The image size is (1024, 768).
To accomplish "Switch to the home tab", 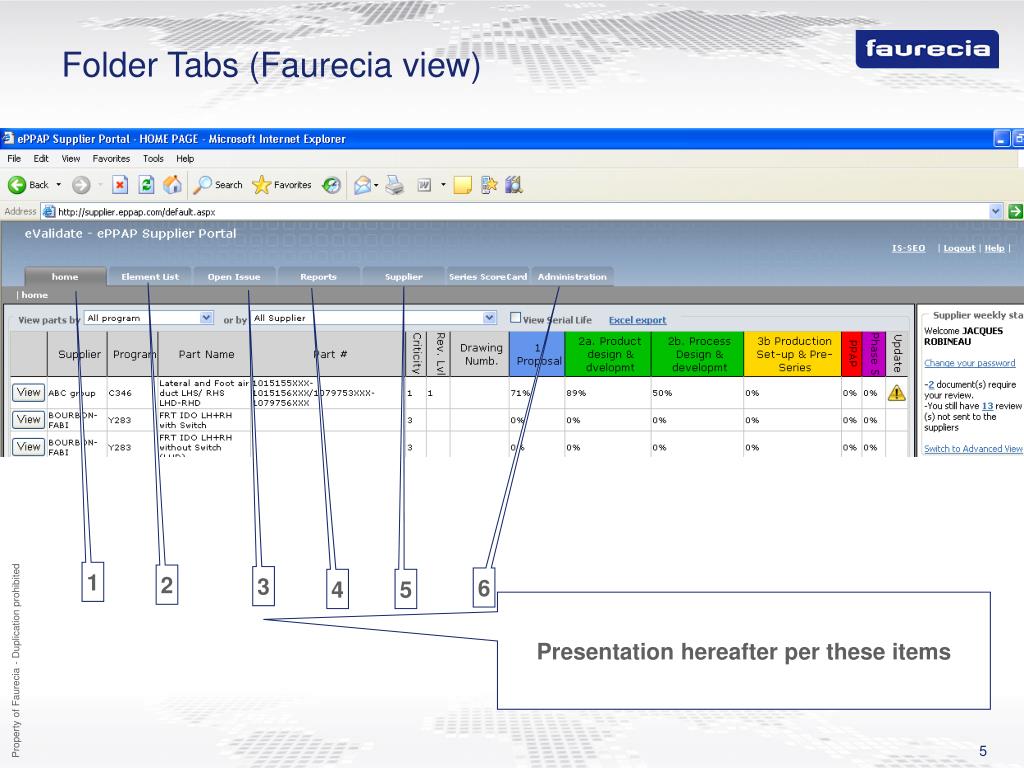I will [65, 276].
